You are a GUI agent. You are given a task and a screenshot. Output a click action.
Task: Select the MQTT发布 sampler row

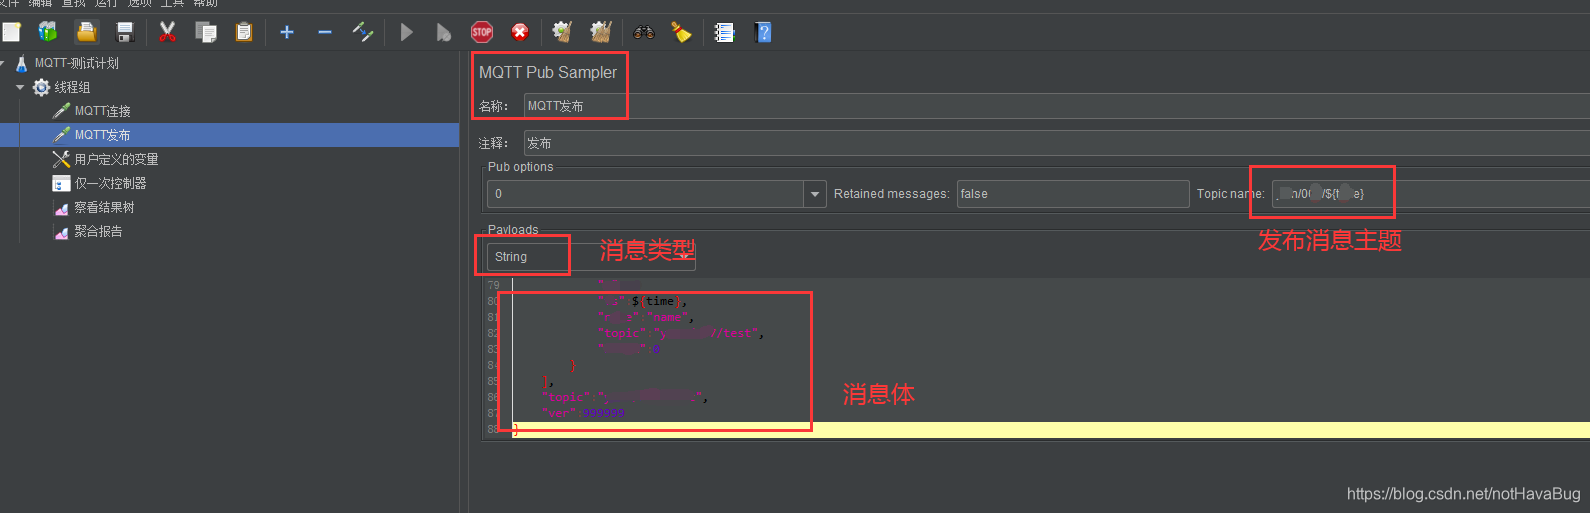pyautogui.click(x=229, y=135)
